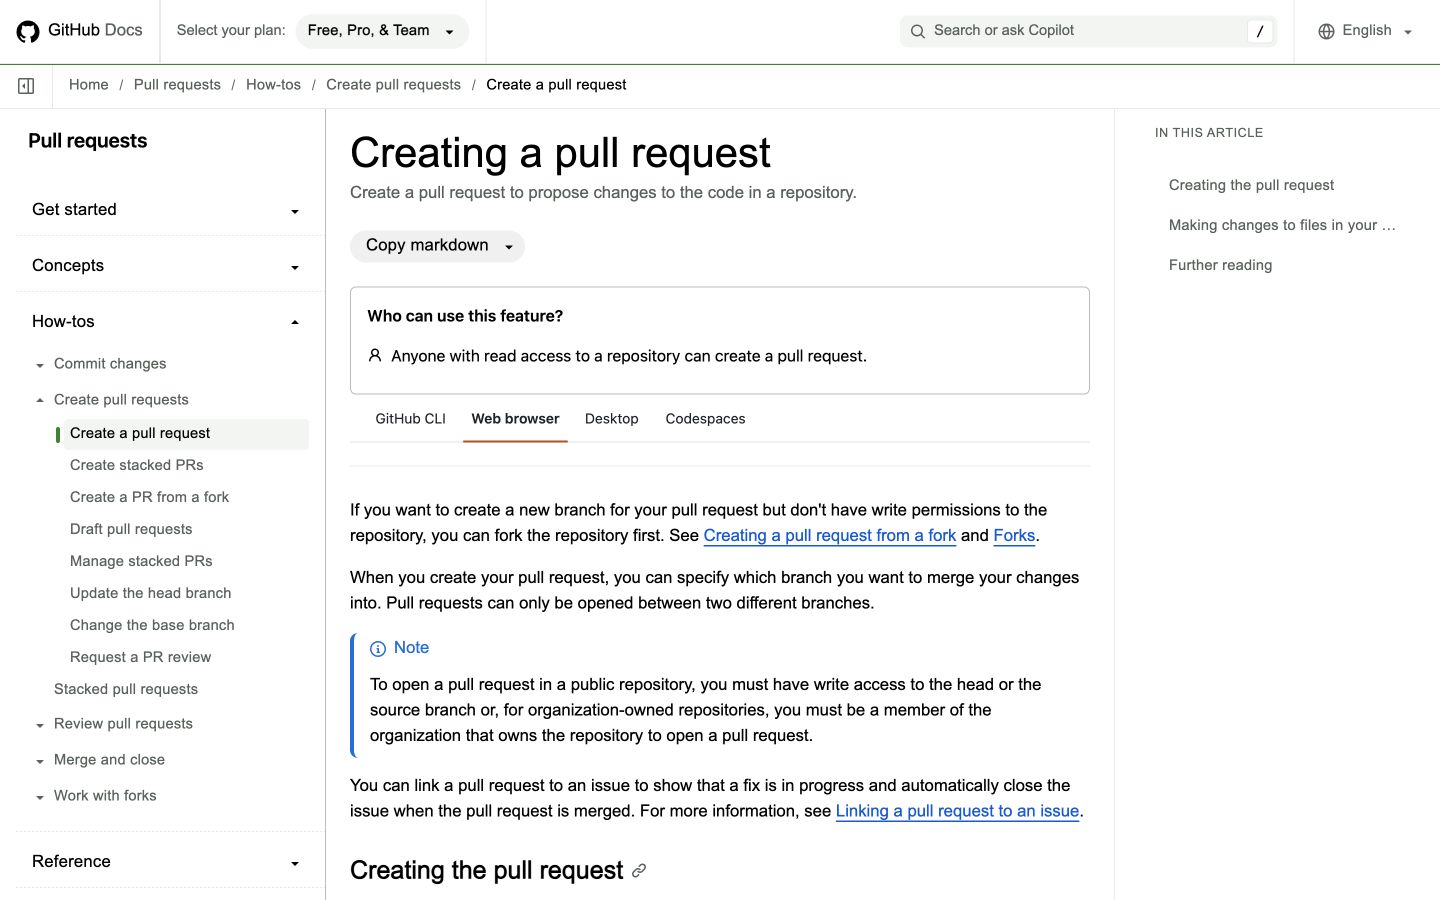Switch to the Desktop tab
This screenshot has height=900, width=1440.
coord(611,419)
